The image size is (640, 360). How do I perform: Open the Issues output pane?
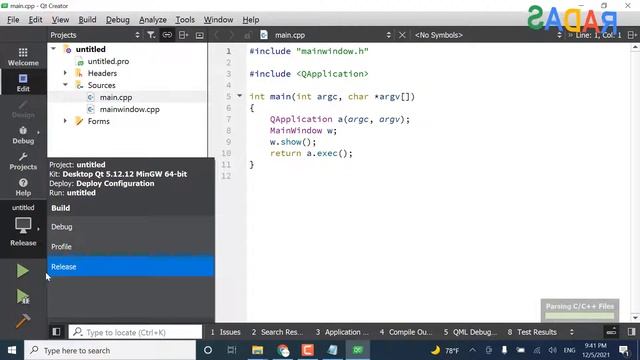tap(225, 332)
